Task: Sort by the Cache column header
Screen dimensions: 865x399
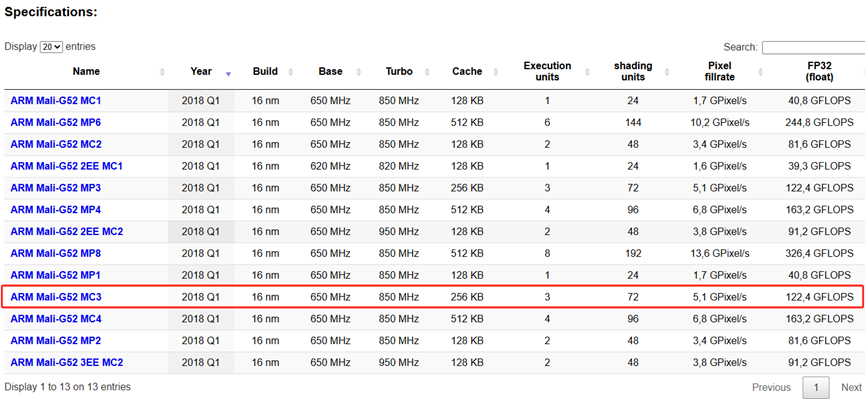Action: (x=467, y=72)
